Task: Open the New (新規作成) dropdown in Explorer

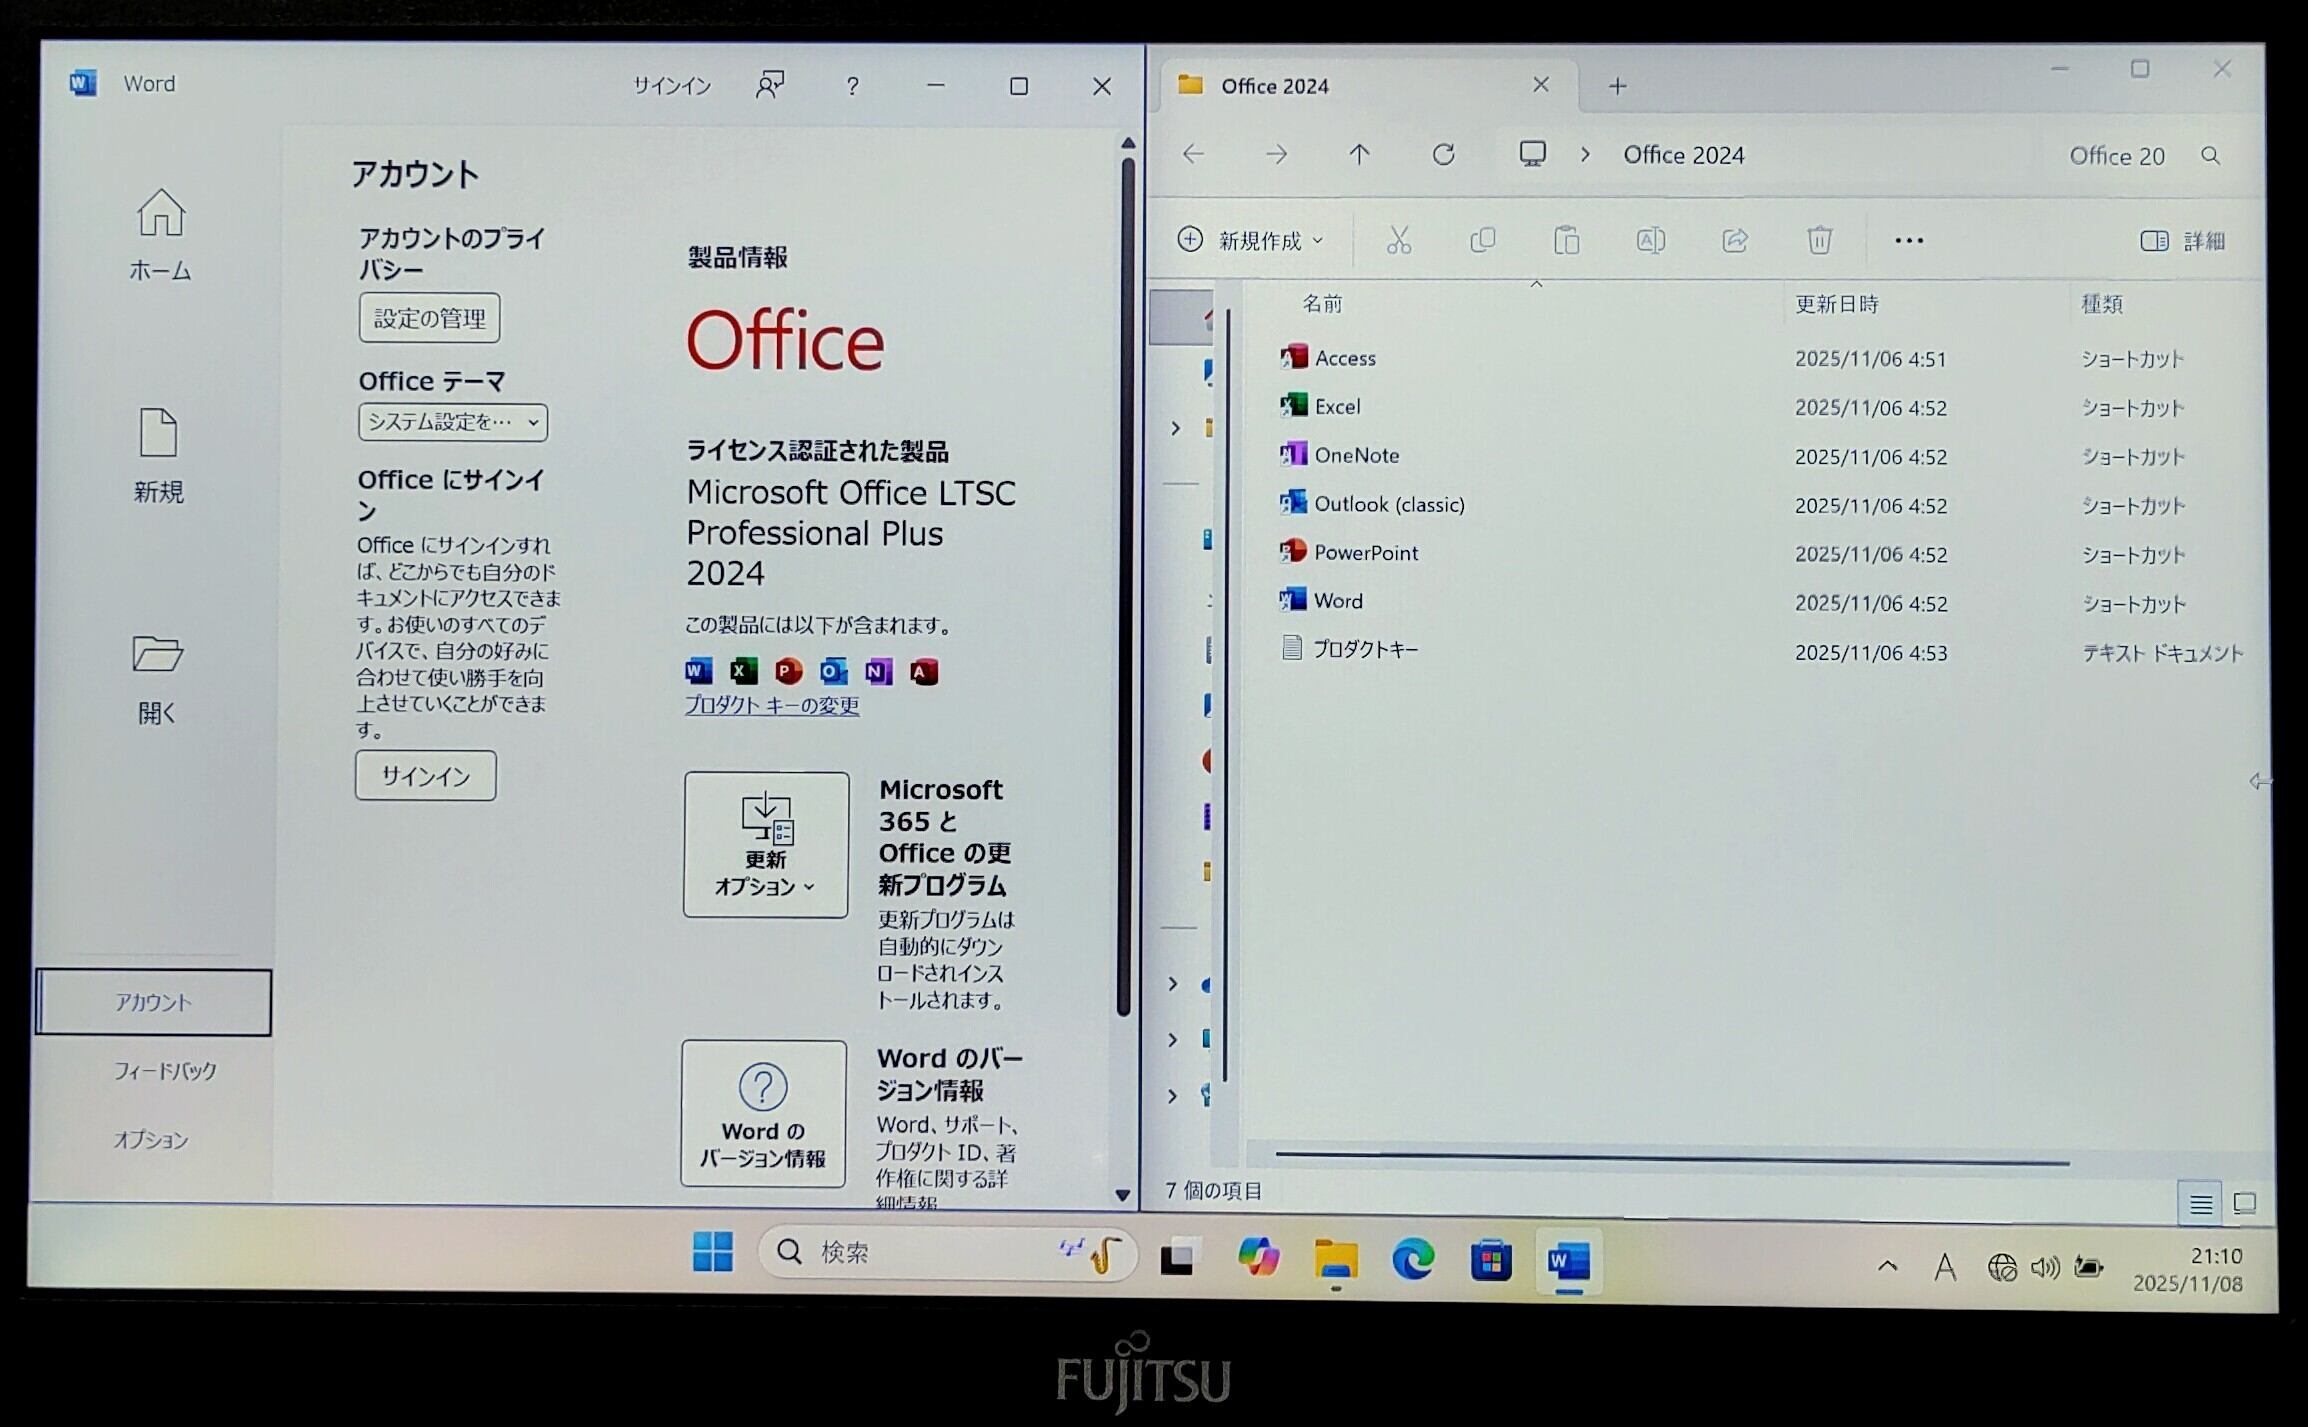Action: [1251, 241]
